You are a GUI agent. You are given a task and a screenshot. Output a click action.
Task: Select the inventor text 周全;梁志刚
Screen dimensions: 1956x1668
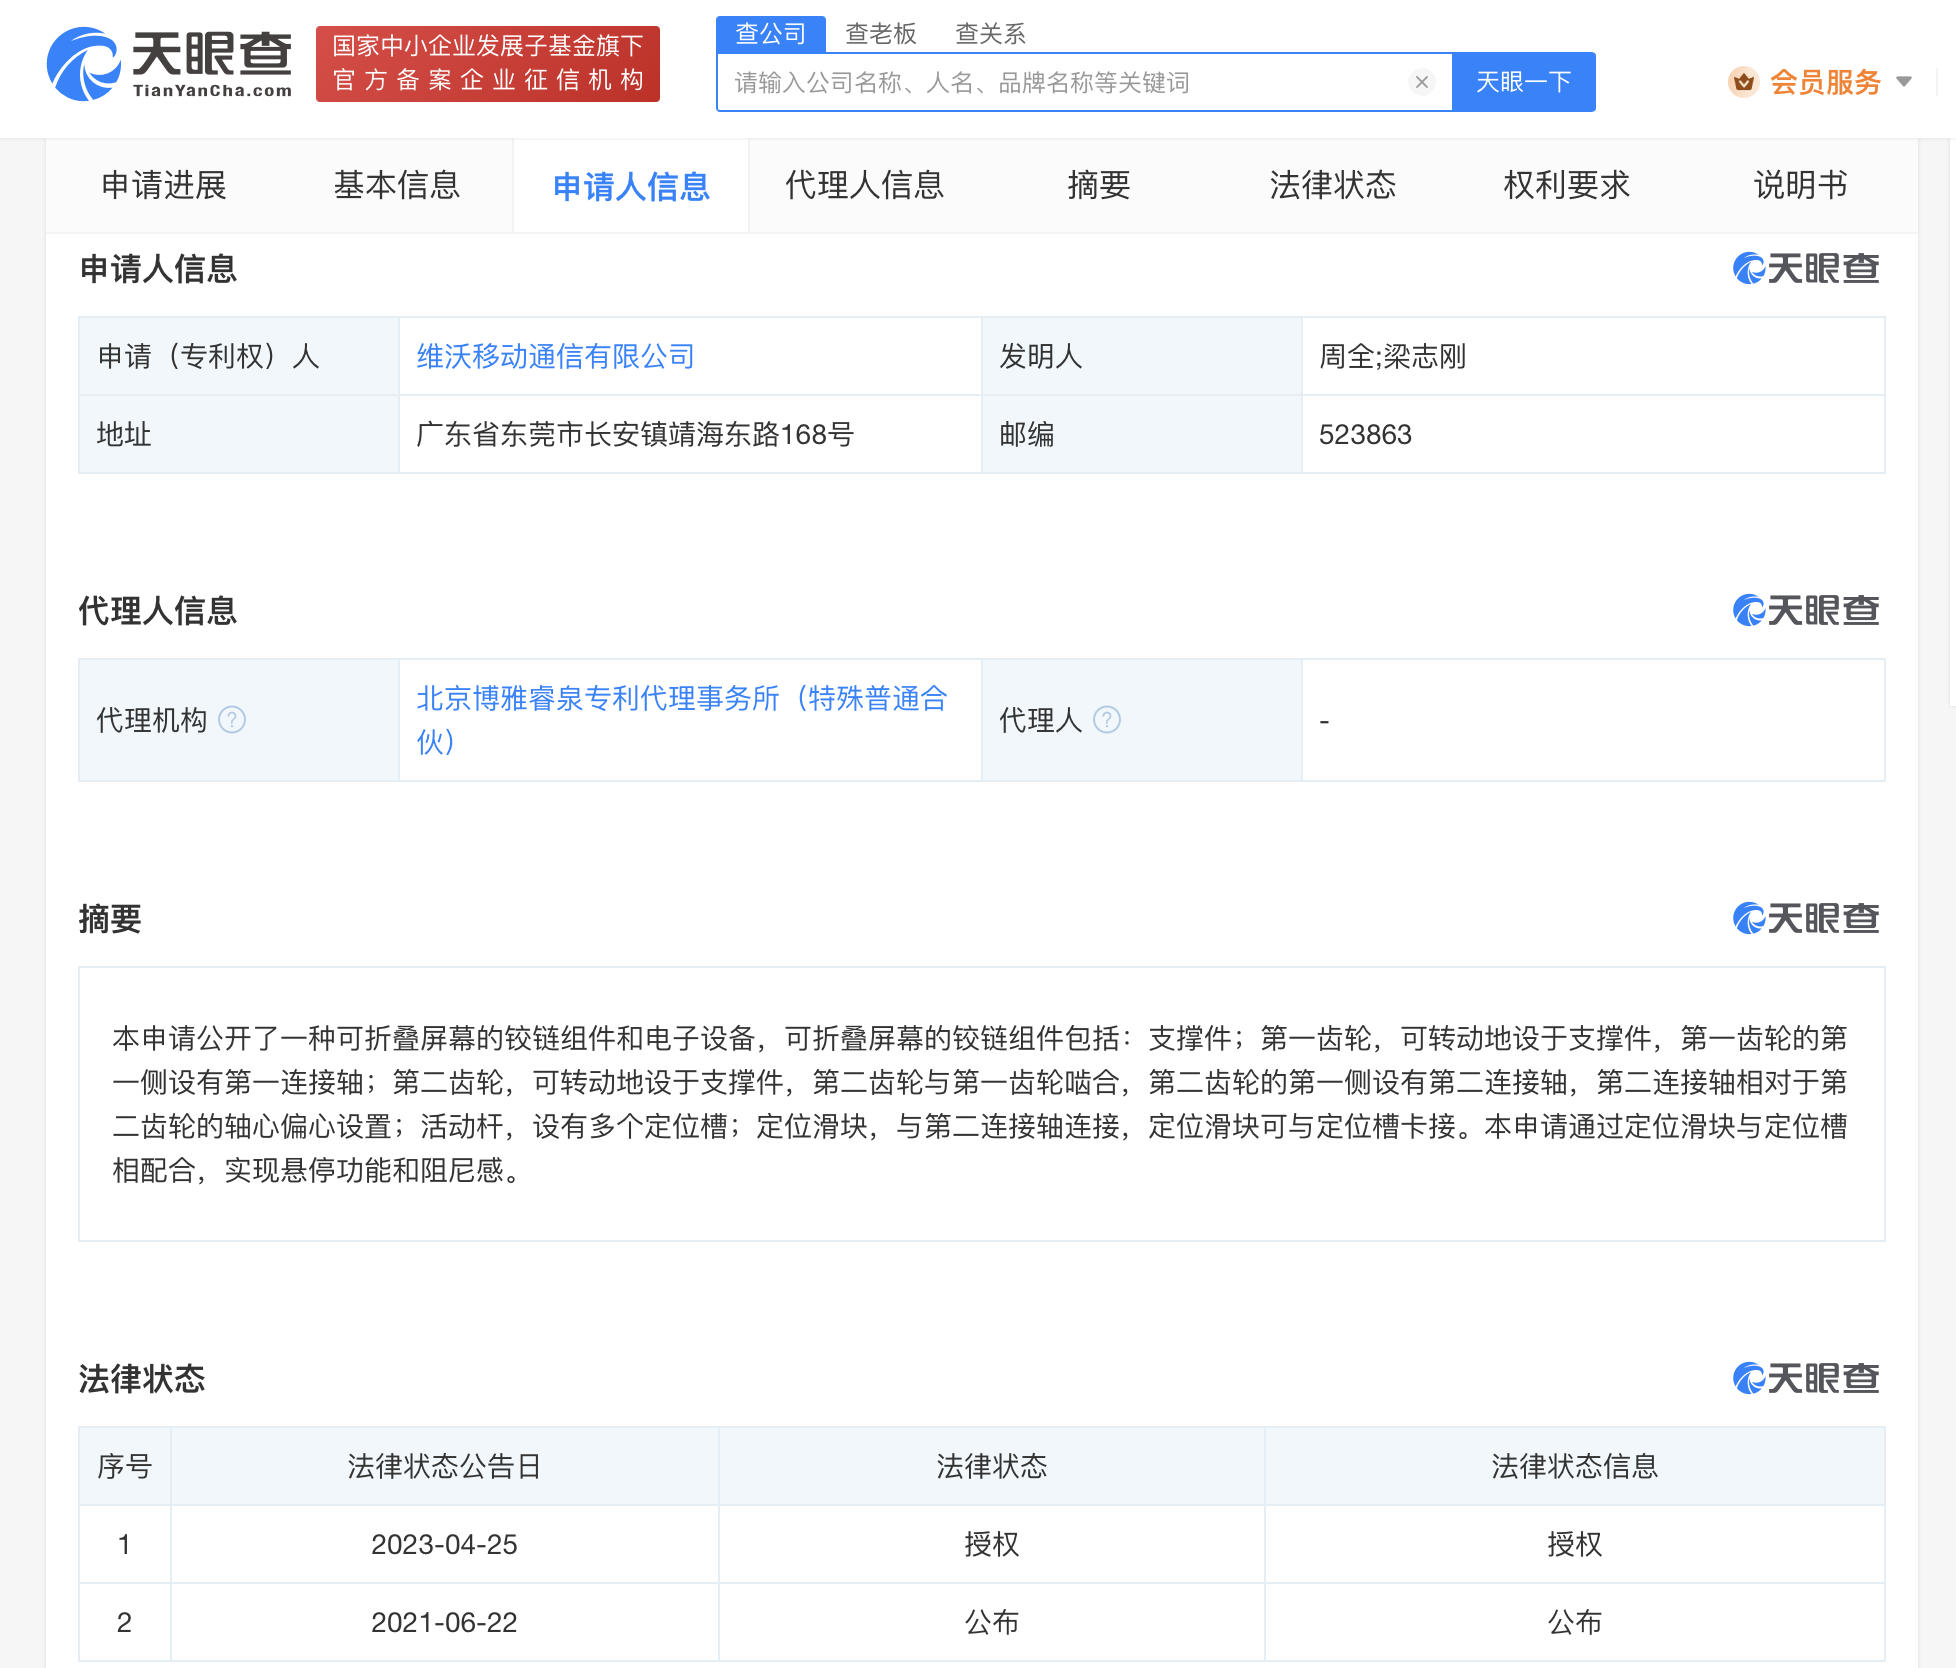[x=1392, y=356]
